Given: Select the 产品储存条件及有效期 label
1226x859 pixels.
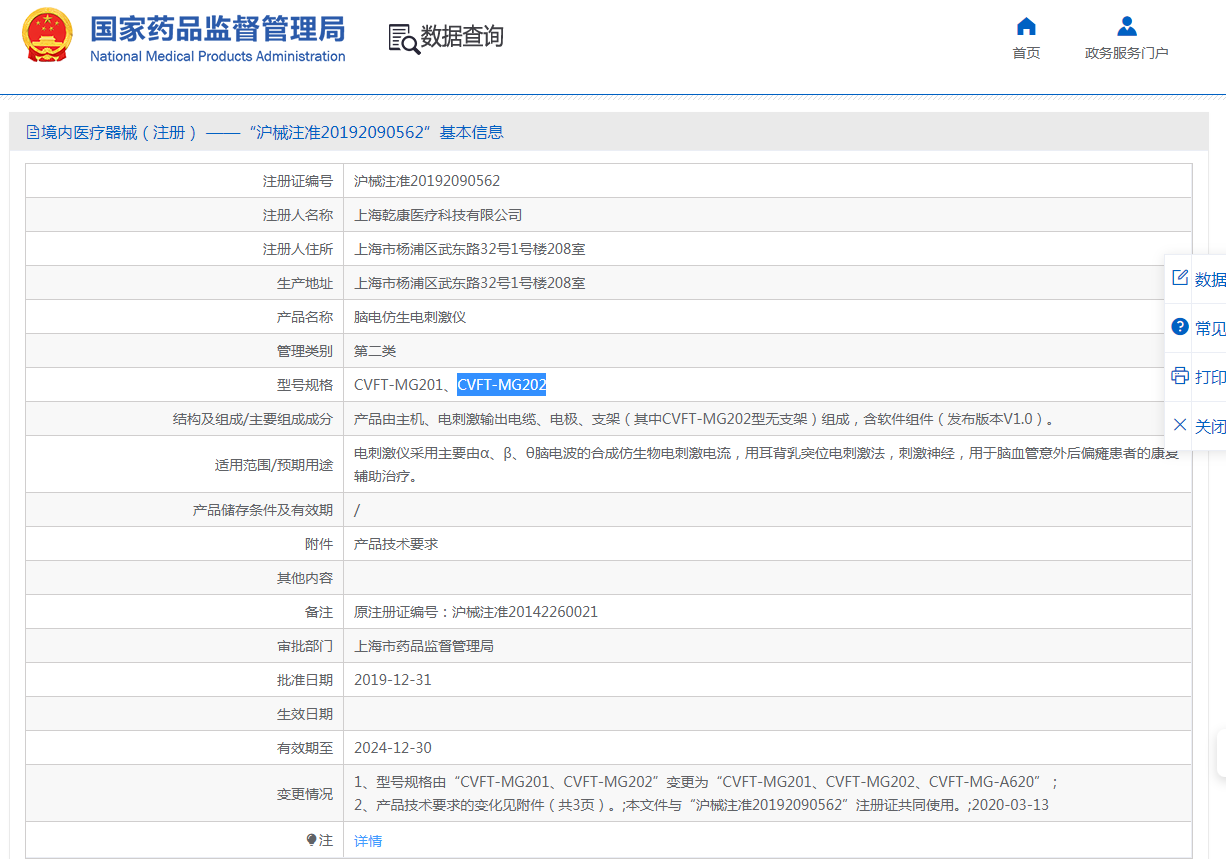Looking at the screenshot, I should pos(262,510).
